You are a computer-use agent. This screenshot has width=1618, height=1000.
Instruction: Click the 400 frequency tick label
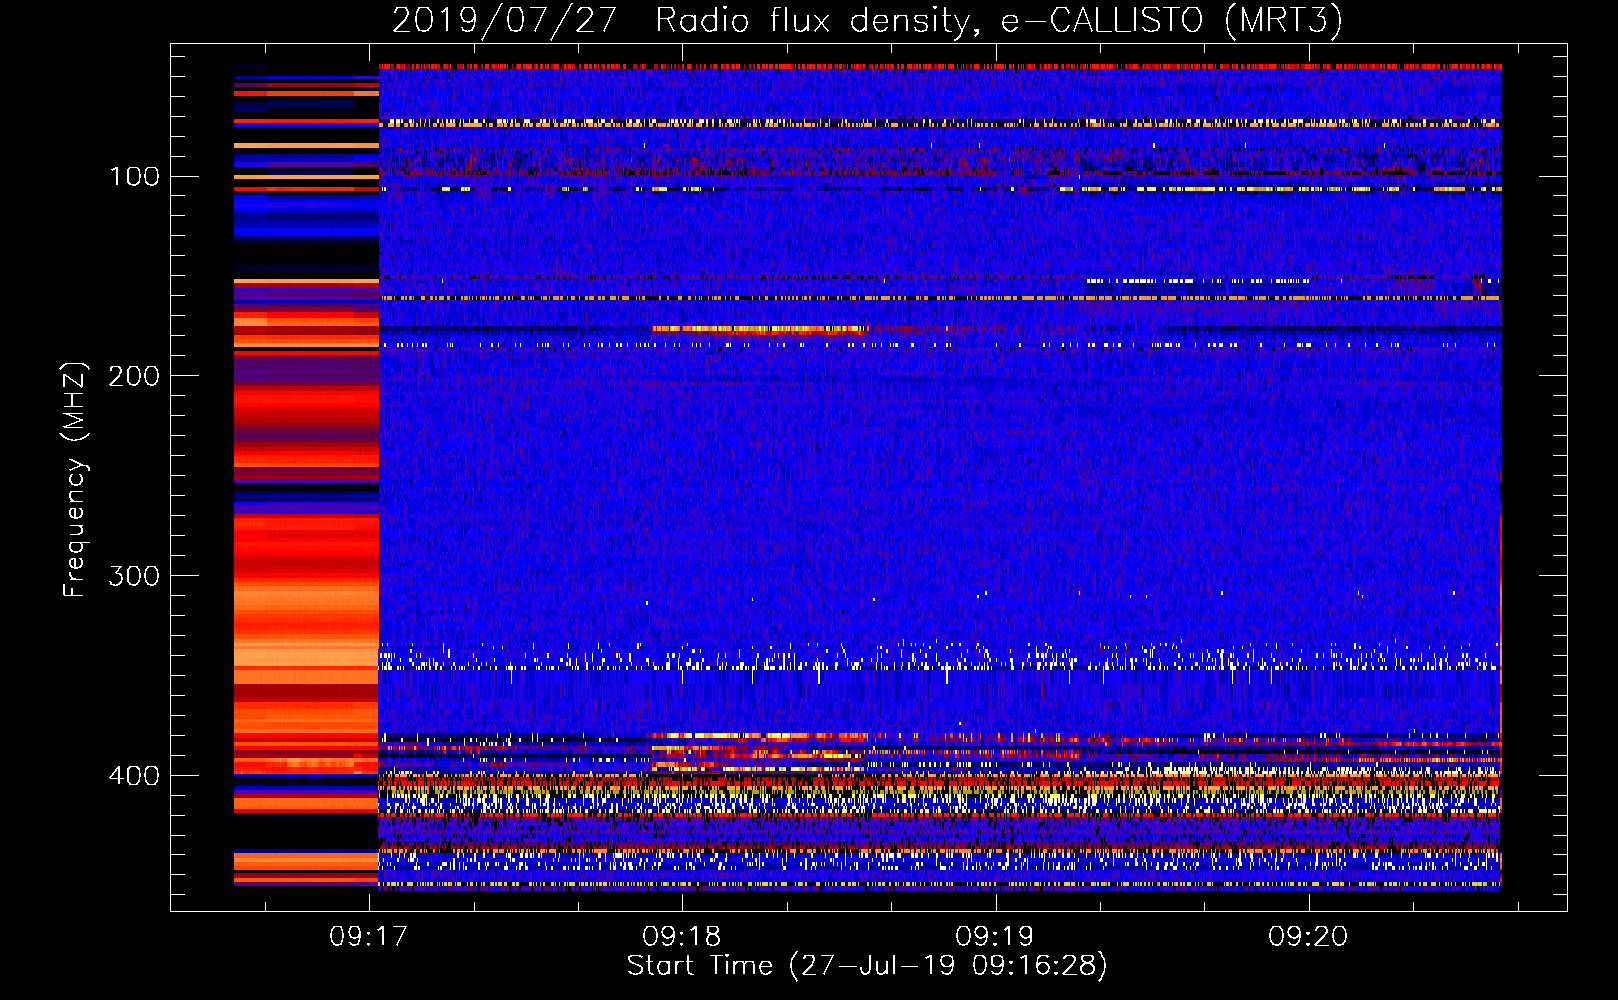tap(134, 776)
